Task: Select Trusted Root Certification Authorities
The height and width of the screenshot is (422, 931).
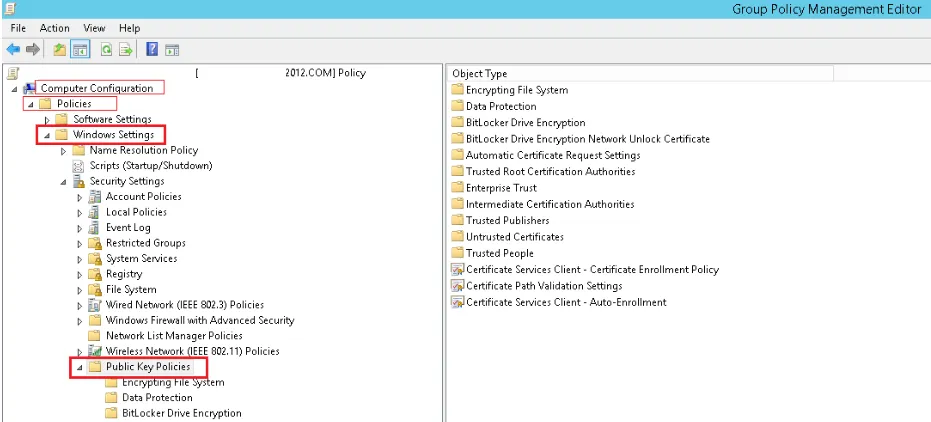Action: 550,172
